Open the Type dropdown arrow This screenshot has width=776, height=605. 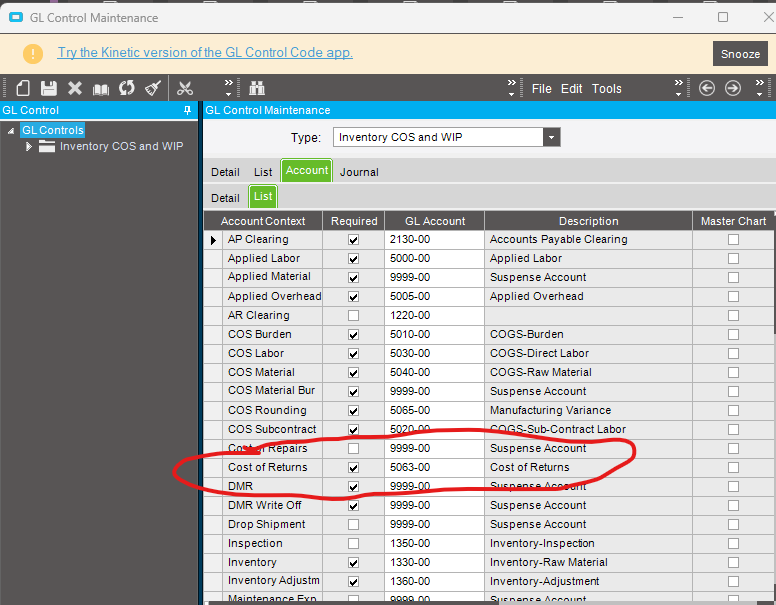[551, 137]
